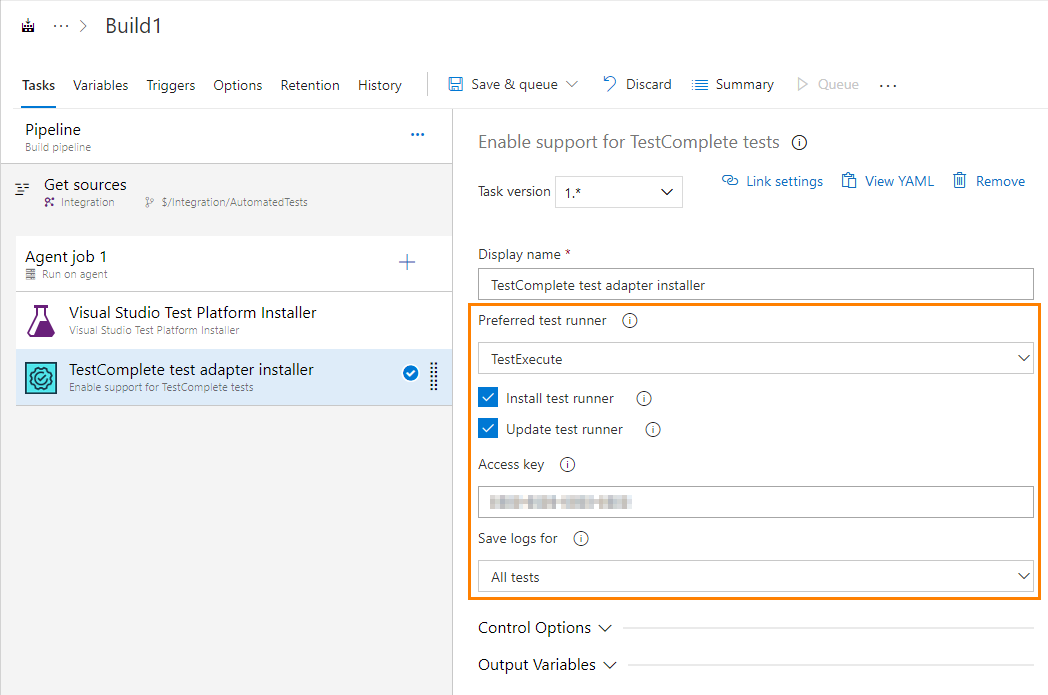The image size is (1048, 695).
Task: Click the Visual Studio Test flask icon
Action: coord(41,321)
